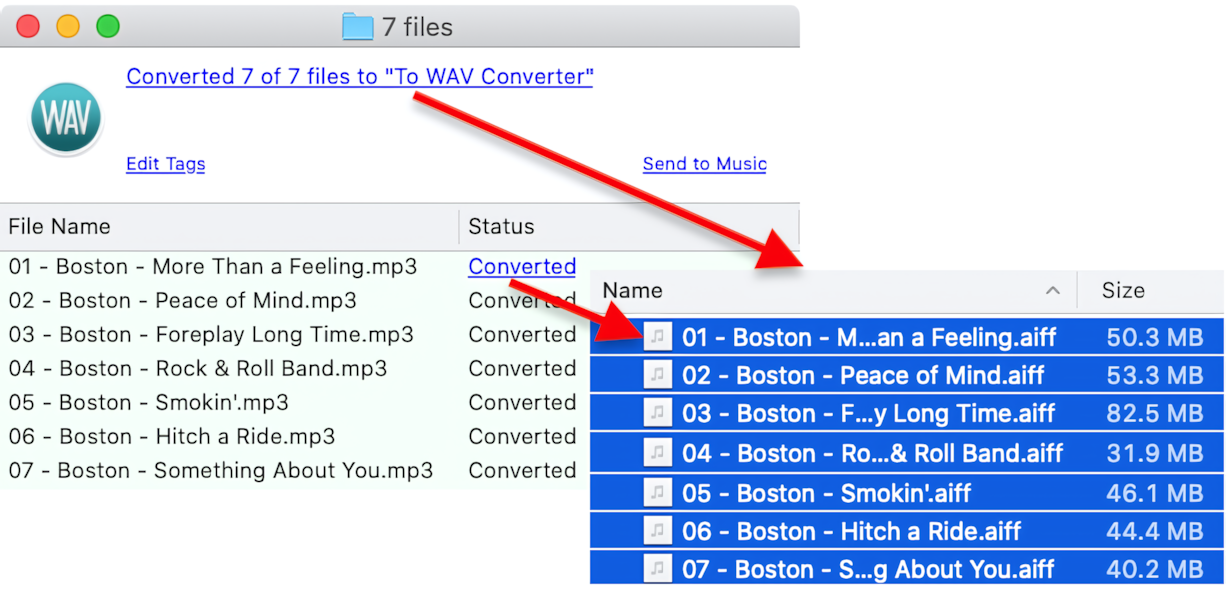Click the audio file icon for 01 - Boston aiff
The height and width of the screenshot is (592, 1226).
coord(658,336)
